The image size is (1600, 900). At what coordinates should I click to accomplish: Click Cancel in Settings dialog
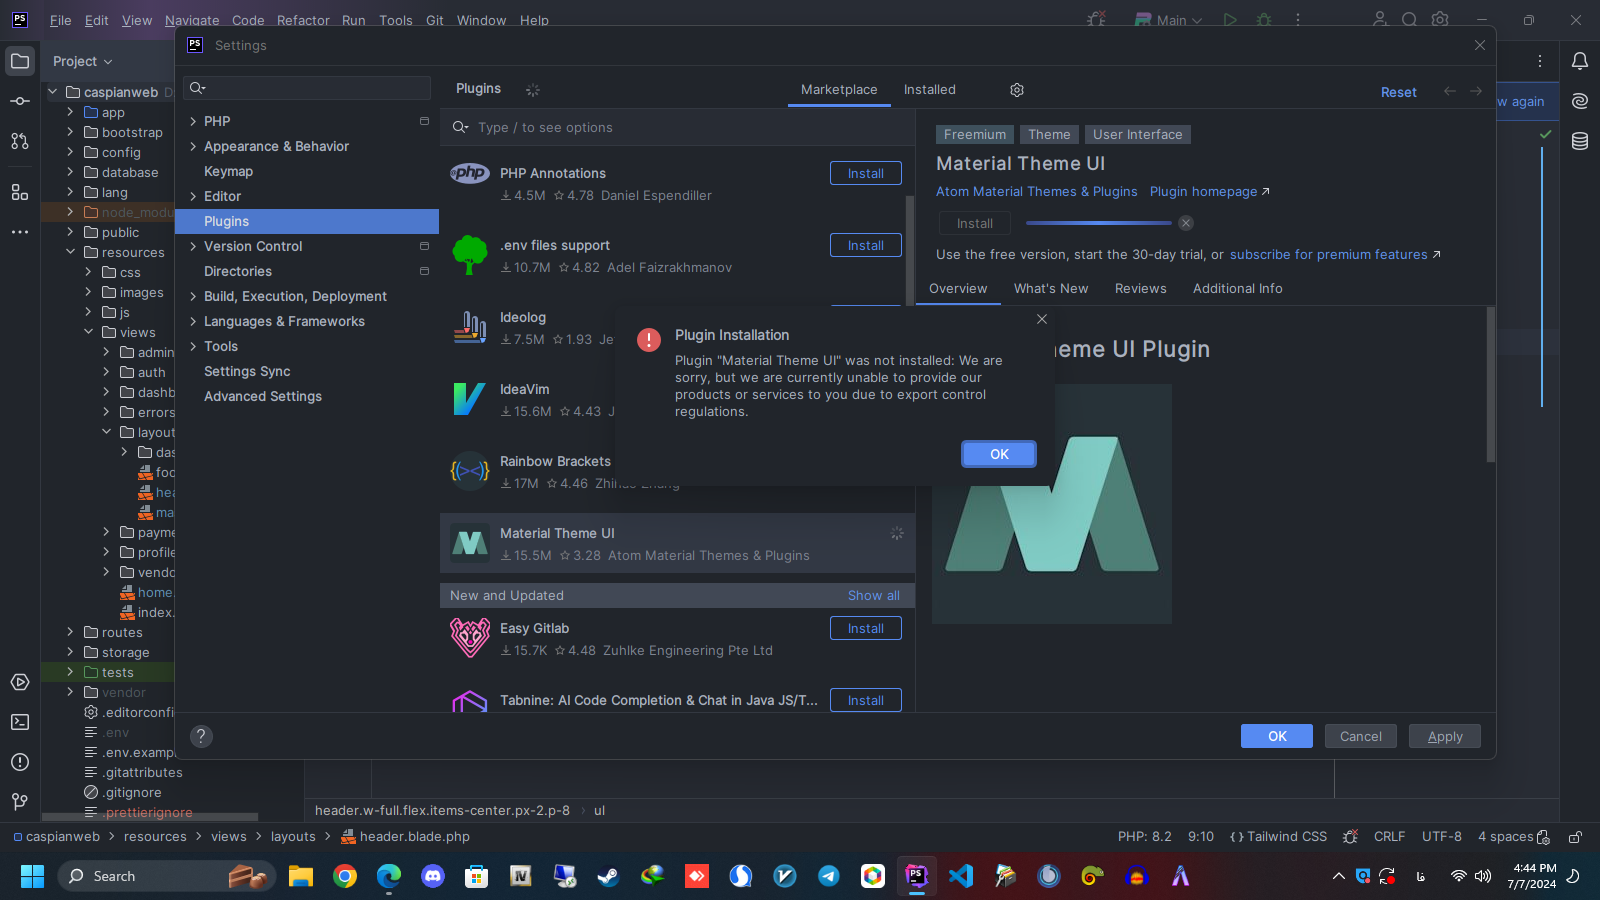(x=1361, y=736)
